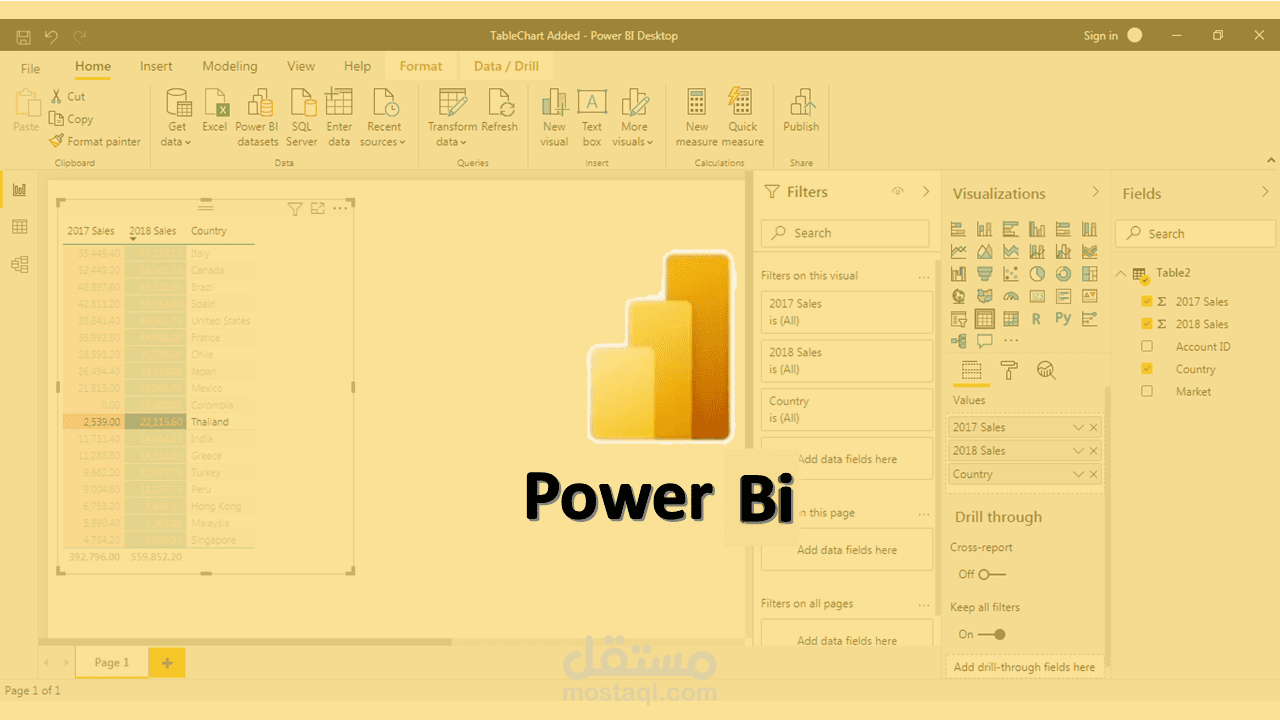The height and width of the screenshot is (720, 1280).
Task: Enable the Market field checkbox
Action: point(1147,391)
